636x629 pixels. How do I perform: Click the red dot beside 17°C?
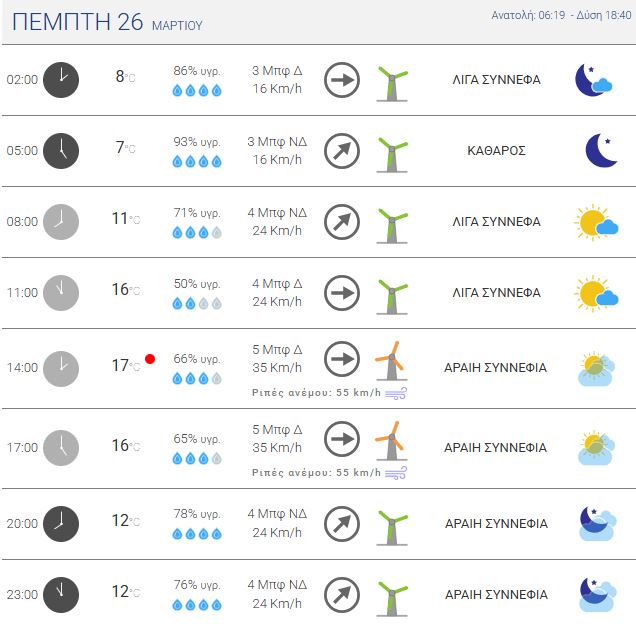150,358
